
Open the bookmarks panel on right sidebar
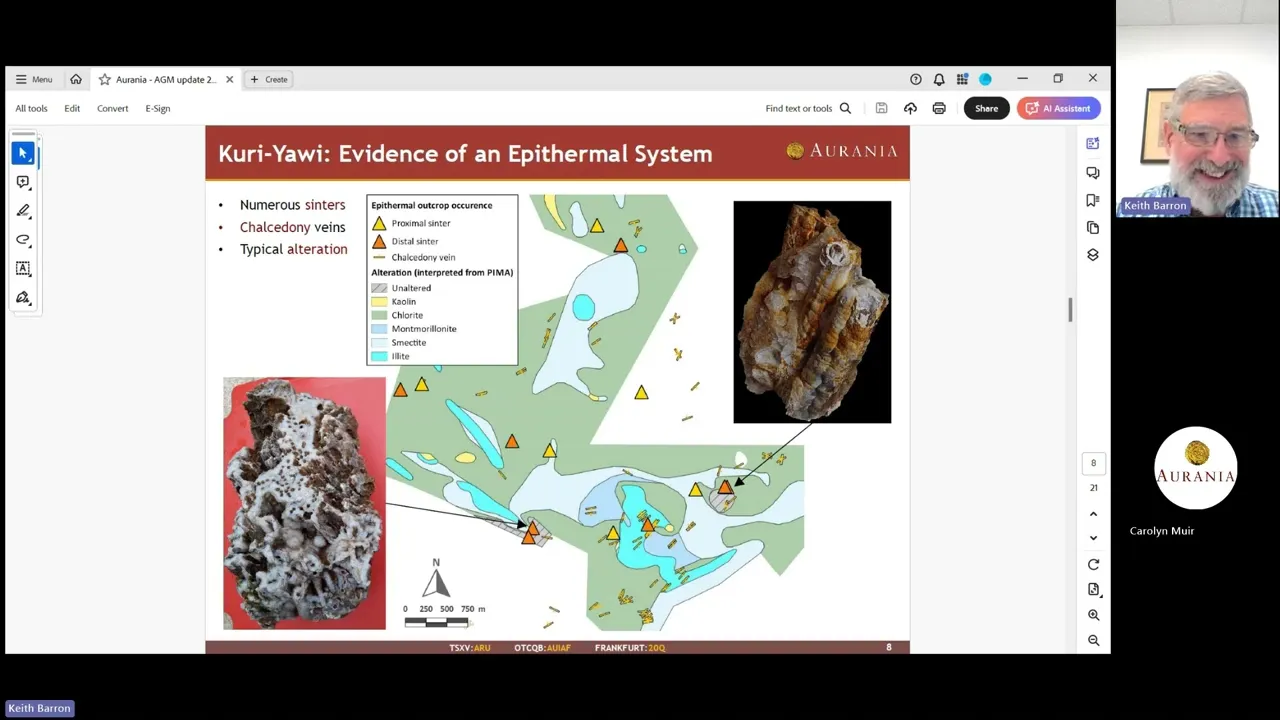pyautogui.click(x=1093, y=200)
